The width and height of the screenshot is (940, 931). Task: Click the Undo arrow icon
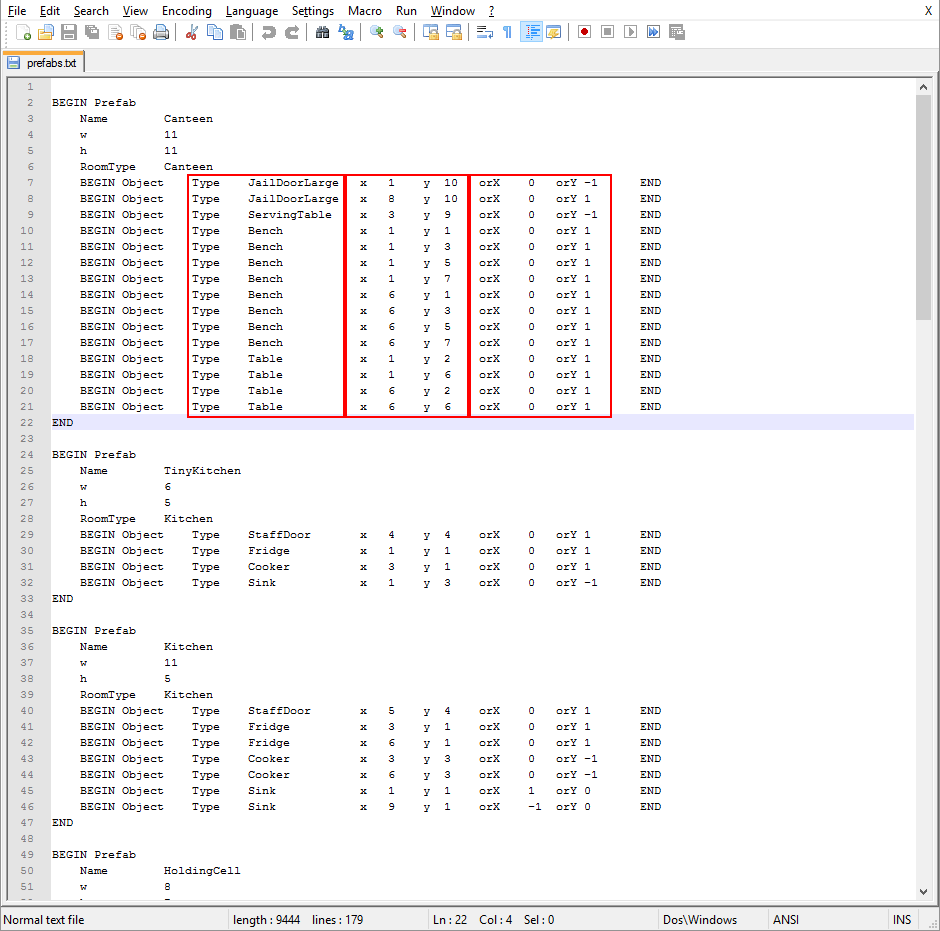(x=269, y=32)
